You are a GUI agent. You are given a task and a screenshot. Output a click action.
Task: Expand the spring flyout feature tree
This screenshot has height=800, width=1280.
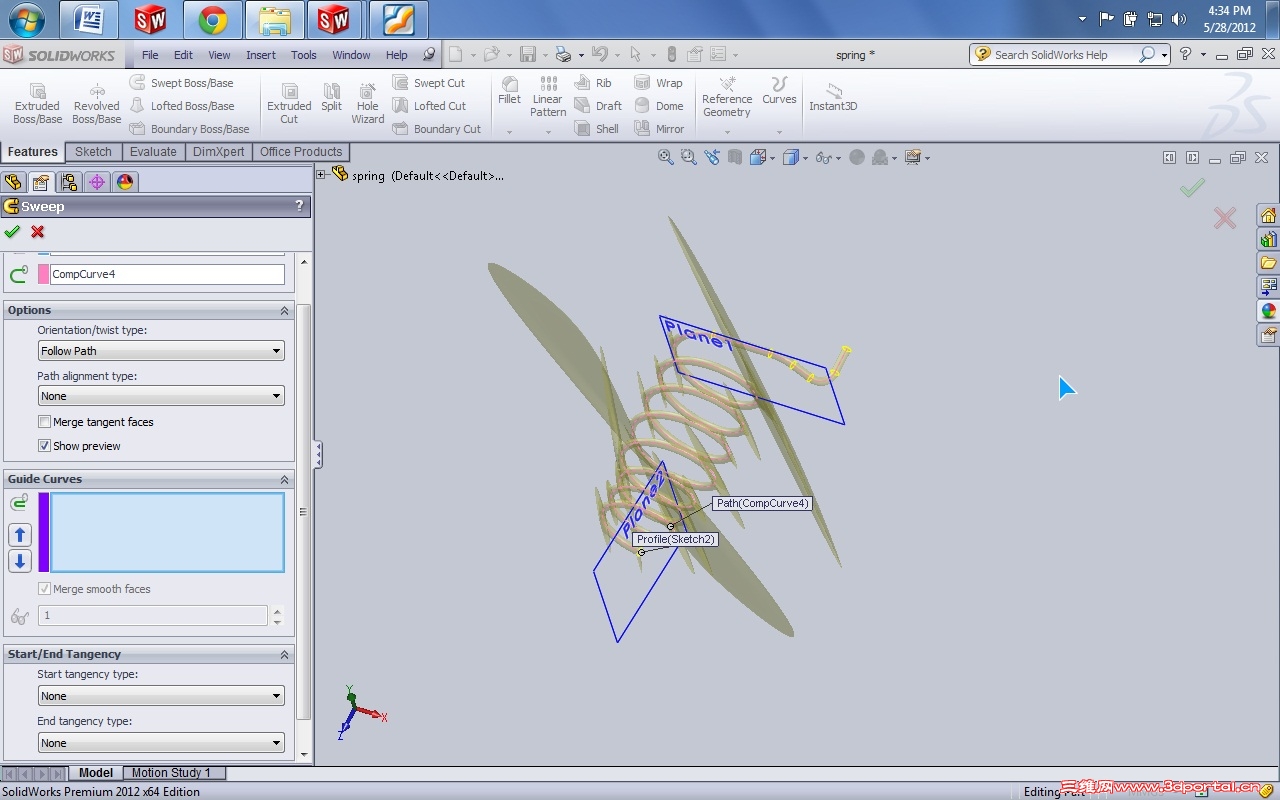pyautogui.click(x=321, y=175)
